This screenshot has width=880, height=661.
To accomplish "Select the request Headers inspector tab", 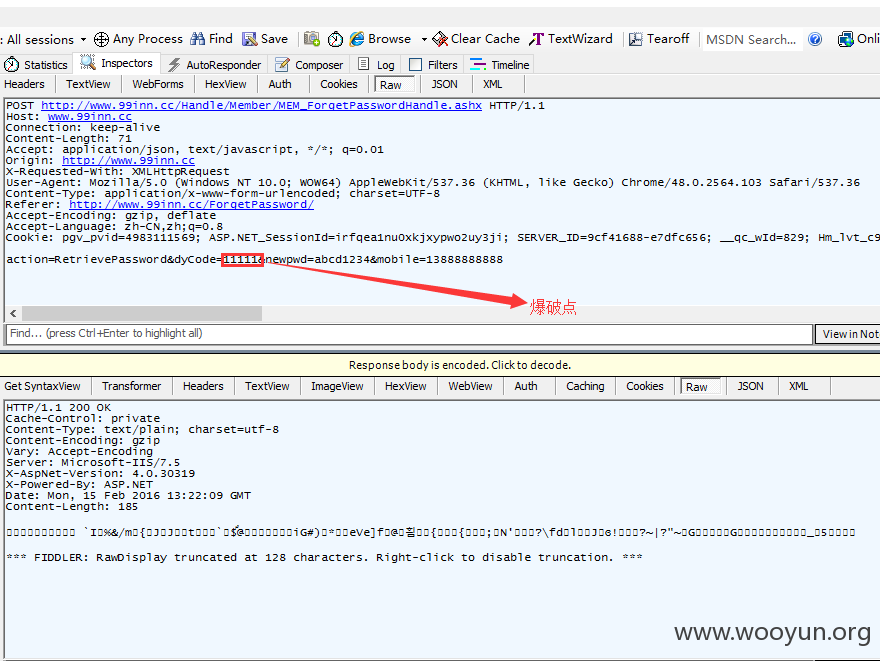I will tap(24, 84).
